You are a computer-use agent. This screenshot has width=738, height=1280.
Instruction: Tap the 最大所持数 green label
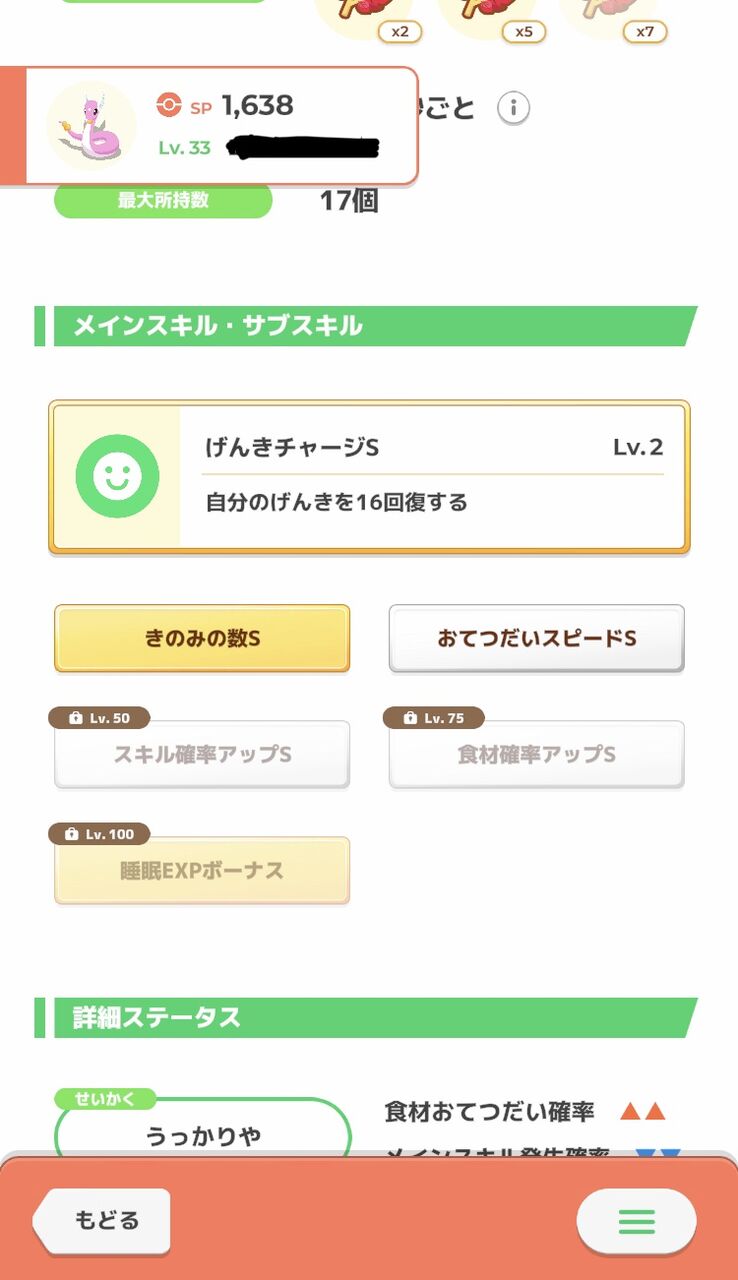(163, 200)
